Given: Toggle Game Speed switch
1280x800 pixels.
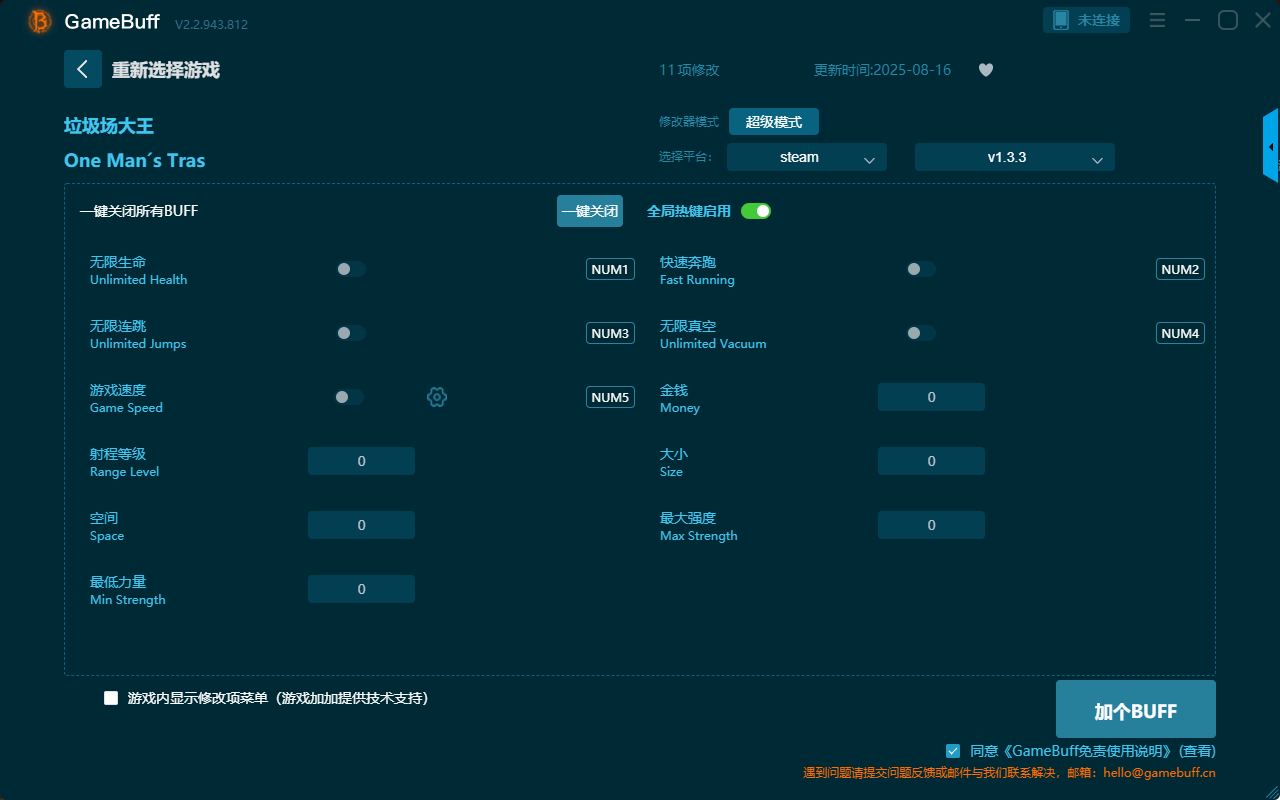Looking at the screenshot, I should [x=349, y=397].
